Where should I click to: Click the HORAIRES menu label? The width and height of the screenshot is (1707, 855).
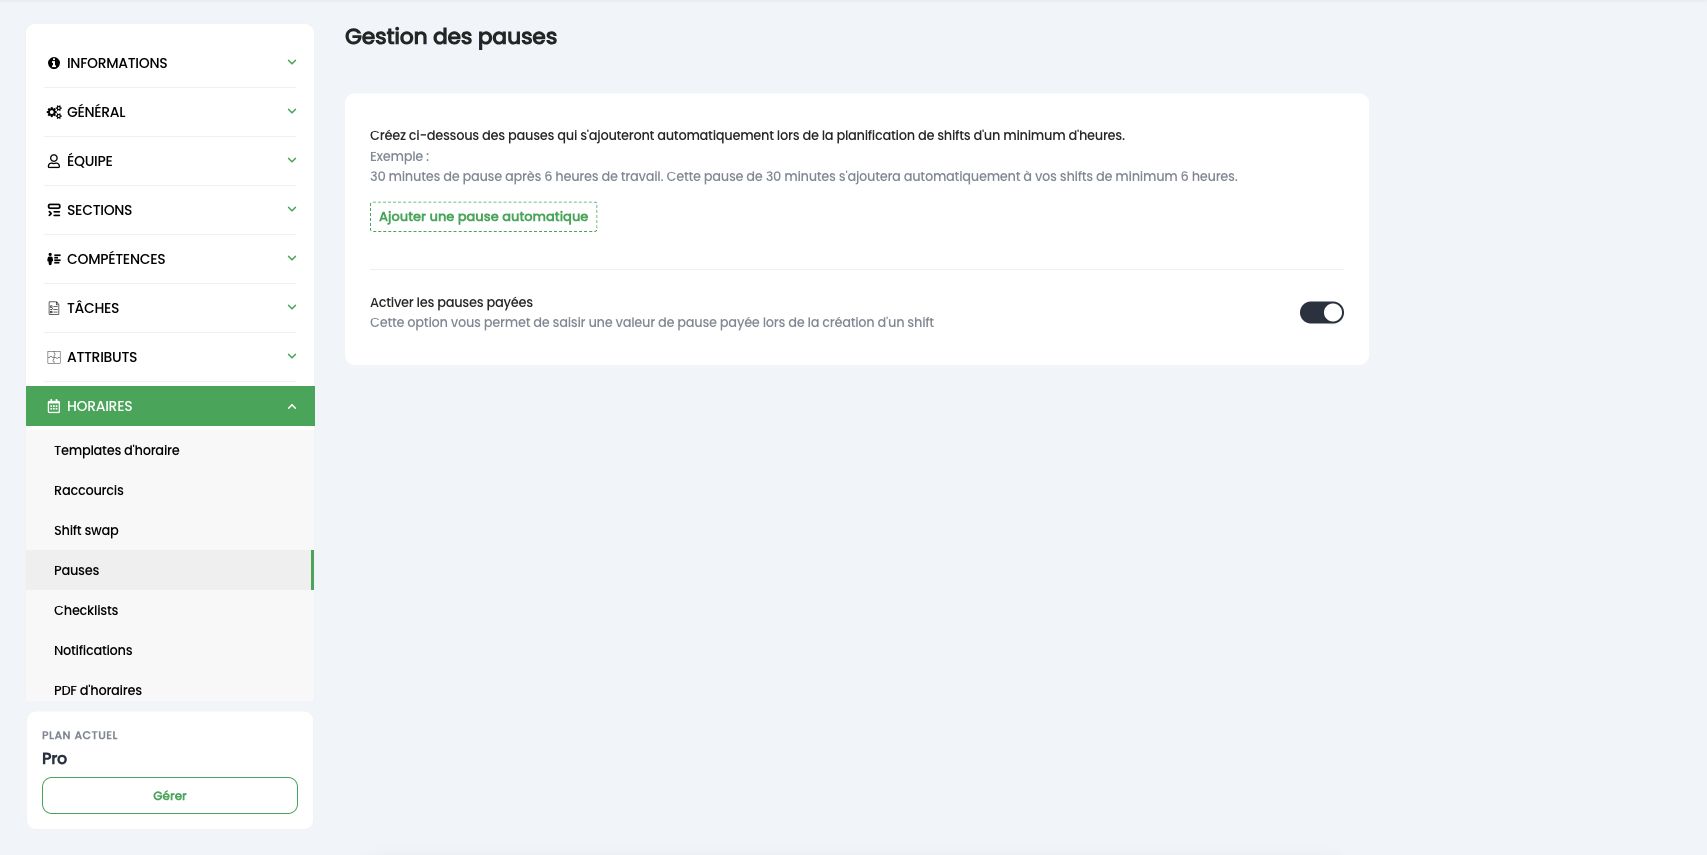coord(100,406)
